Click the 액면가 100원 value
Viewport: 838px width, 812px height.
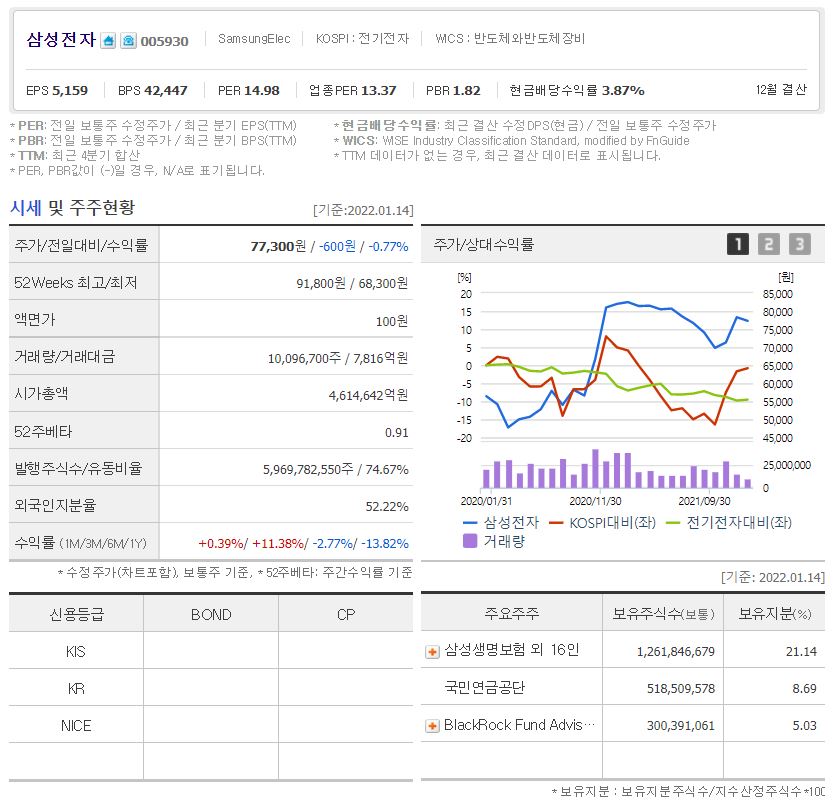click(x=392, y=321)
